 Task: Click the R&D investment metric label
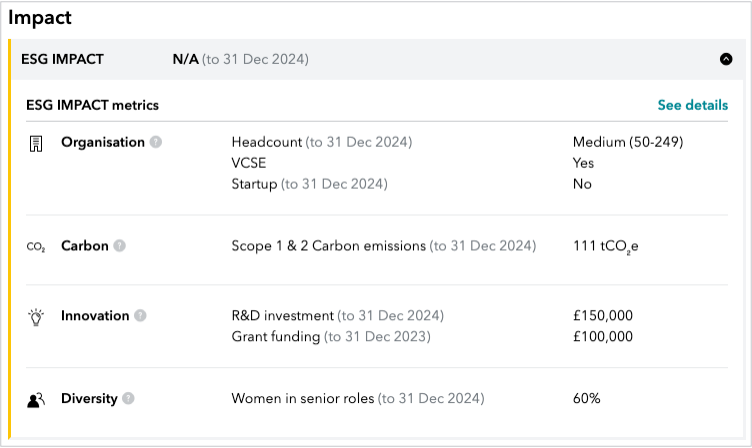[282, 316]
